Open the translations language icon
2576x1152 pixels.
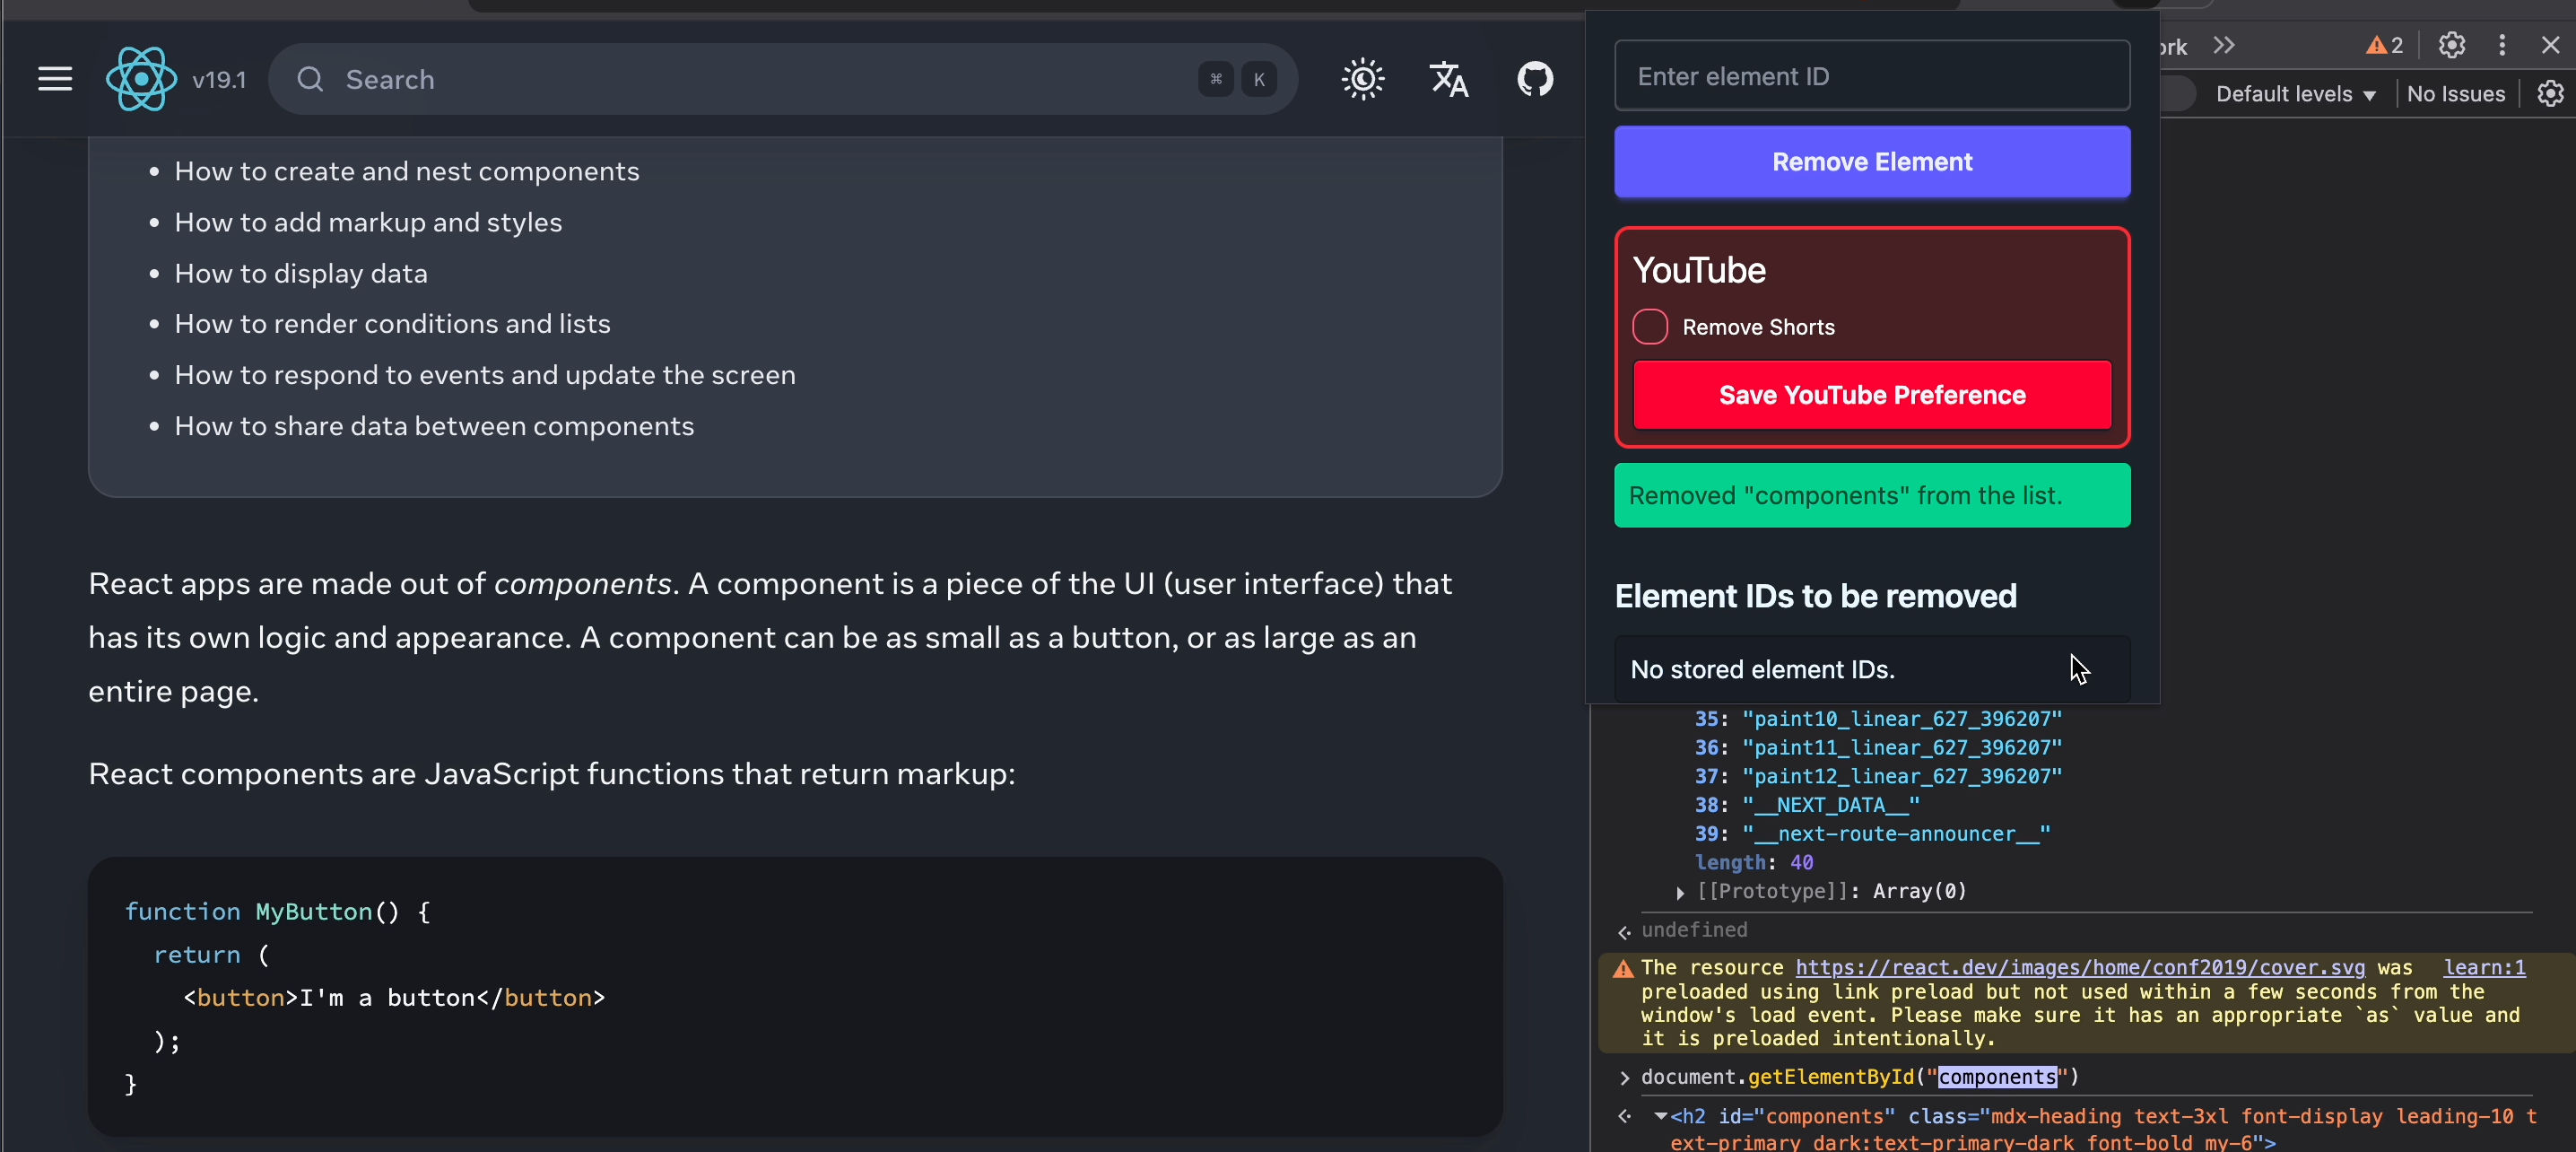click(1448, 79)
